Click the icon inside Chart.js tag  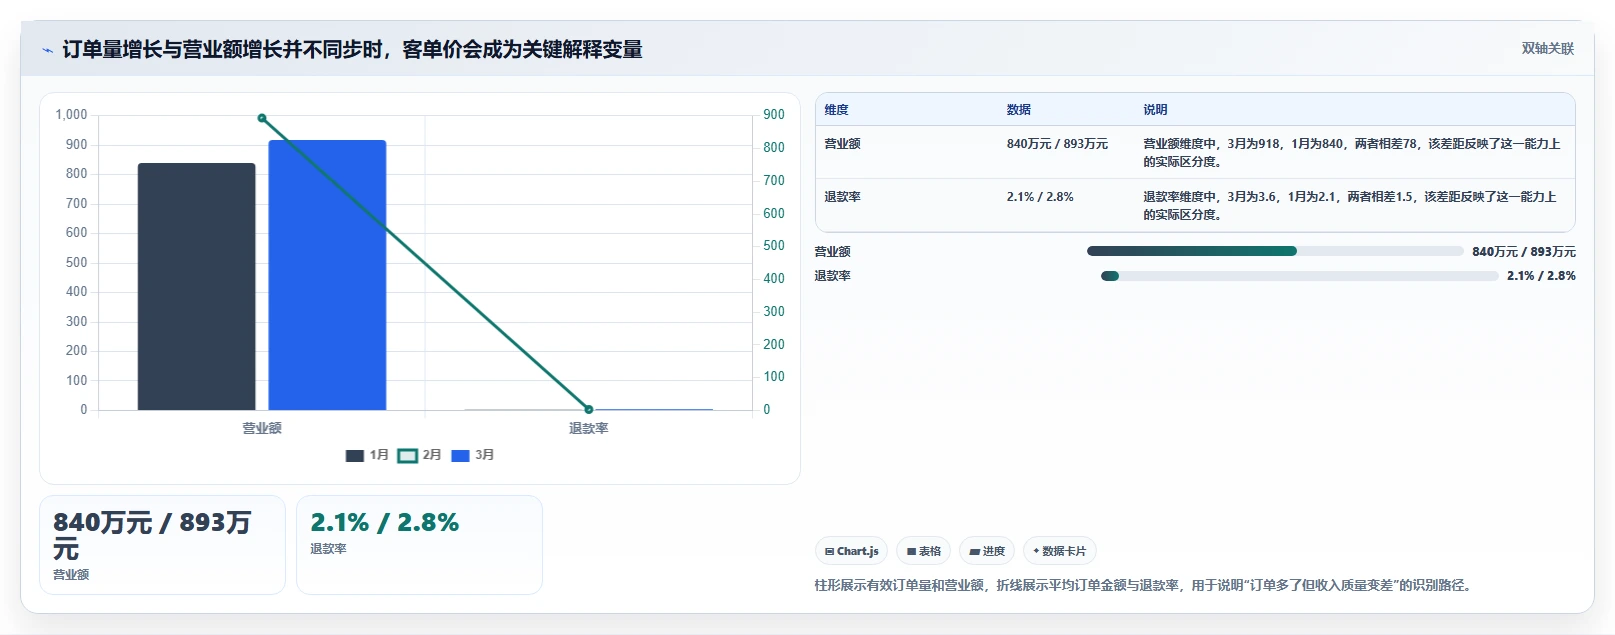coord(829,552)
